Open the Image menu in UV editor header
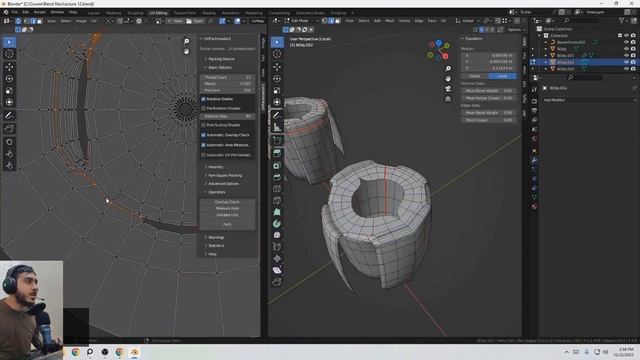The height and width of the screenshot is (360, 640). (x=81, y=20)
